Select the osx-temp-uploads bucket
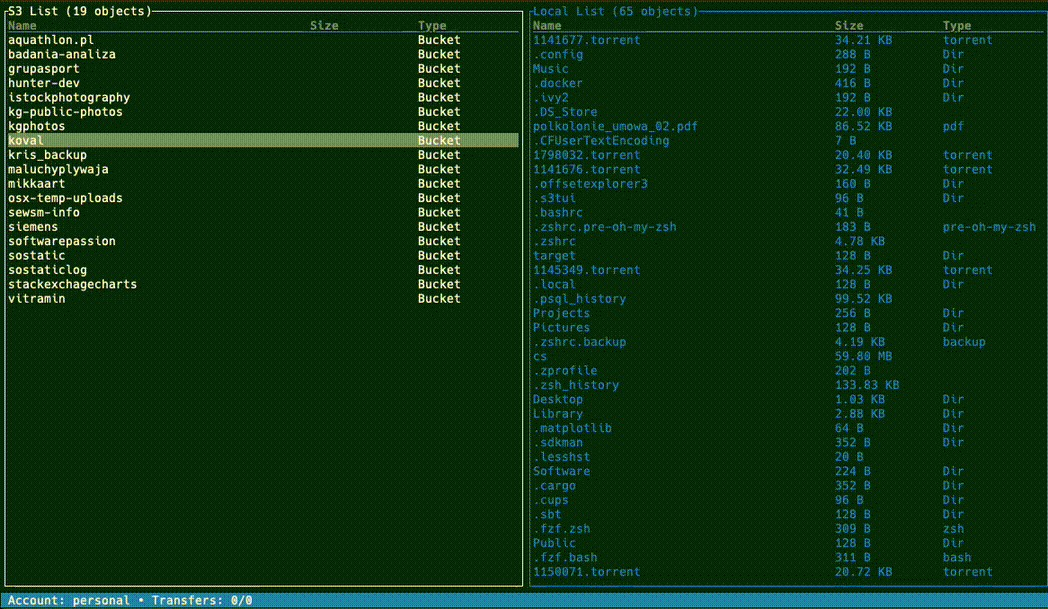The image size is (1048, 609). click(65, 198)
